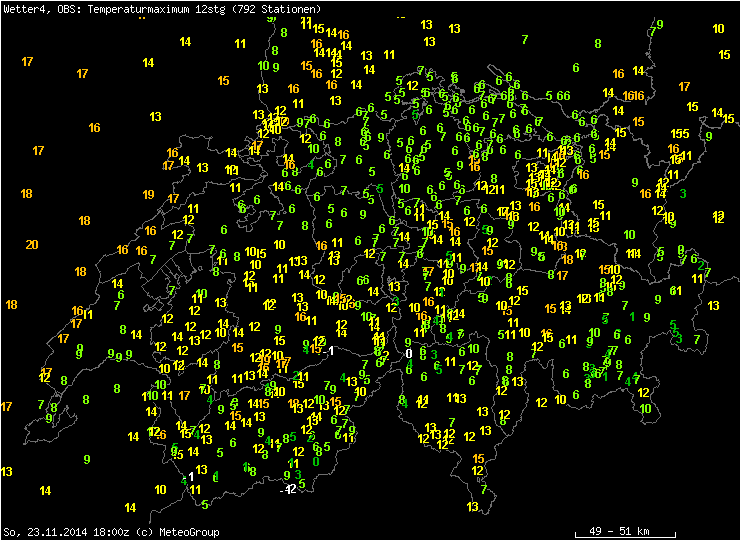The height and width of the screenshot is (540, 740).
Task: Click the Wetter4 label in title
Action: 24,9
